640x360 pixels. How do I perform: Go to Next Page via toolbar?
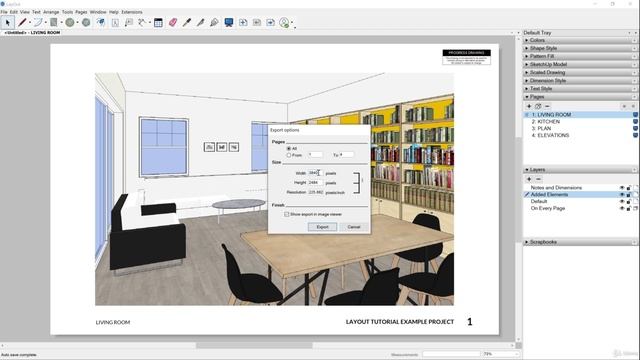271,22
